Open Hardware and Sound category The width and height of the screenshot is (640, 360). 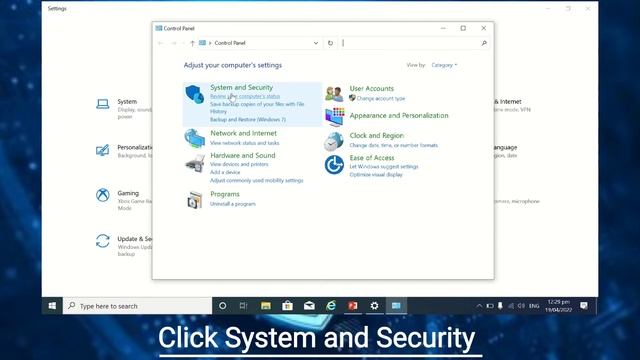tap(243, 156)
